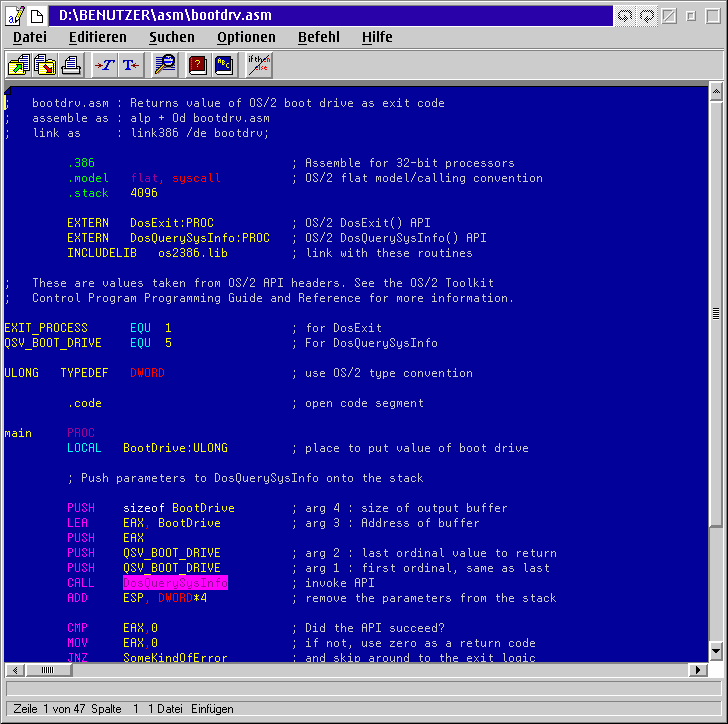Click the ULONG type name before TYPEDEF
Screen dimensions: 728x724
pos(21,372)
